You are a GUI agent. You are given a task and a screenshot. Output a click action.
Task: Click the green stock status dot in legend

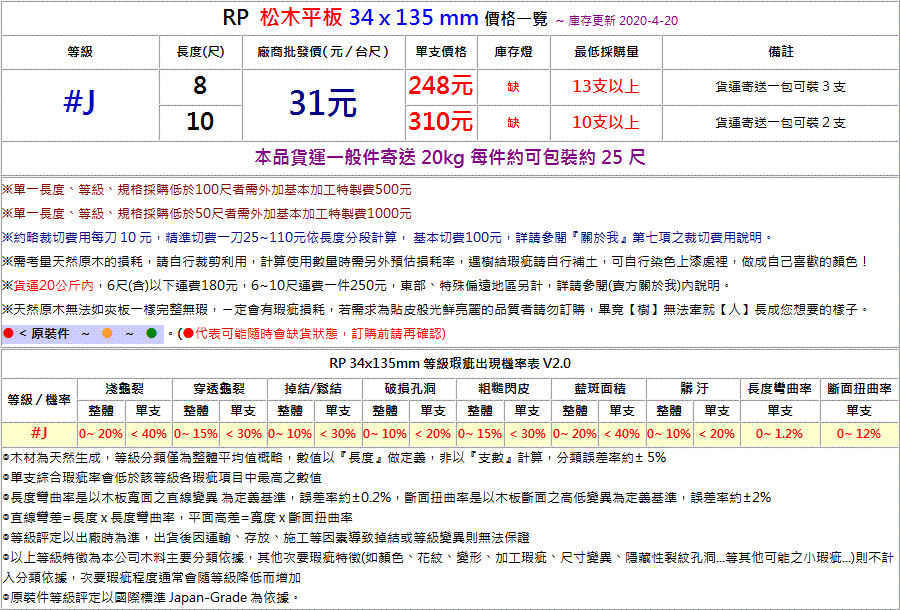pyautogui.click(x=151, y=333)
